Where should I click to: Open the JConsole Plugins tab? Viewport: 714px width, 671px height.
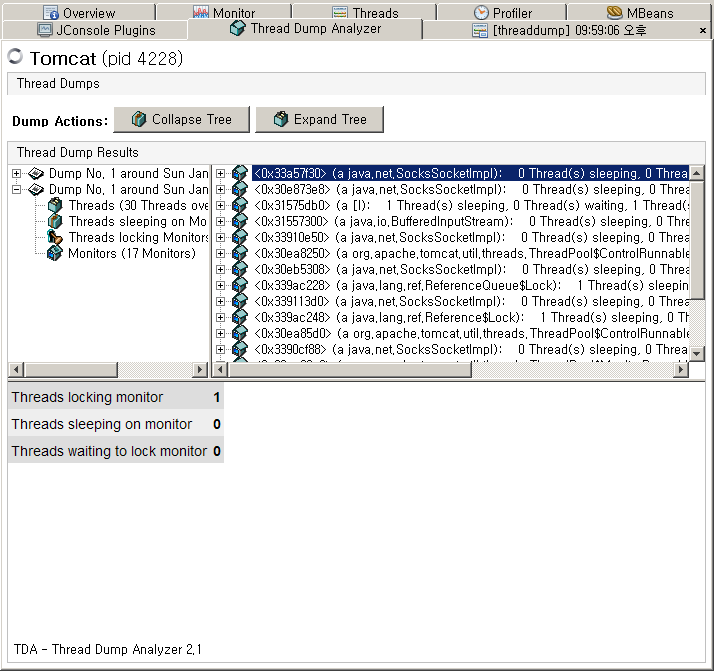pos(96,30)
